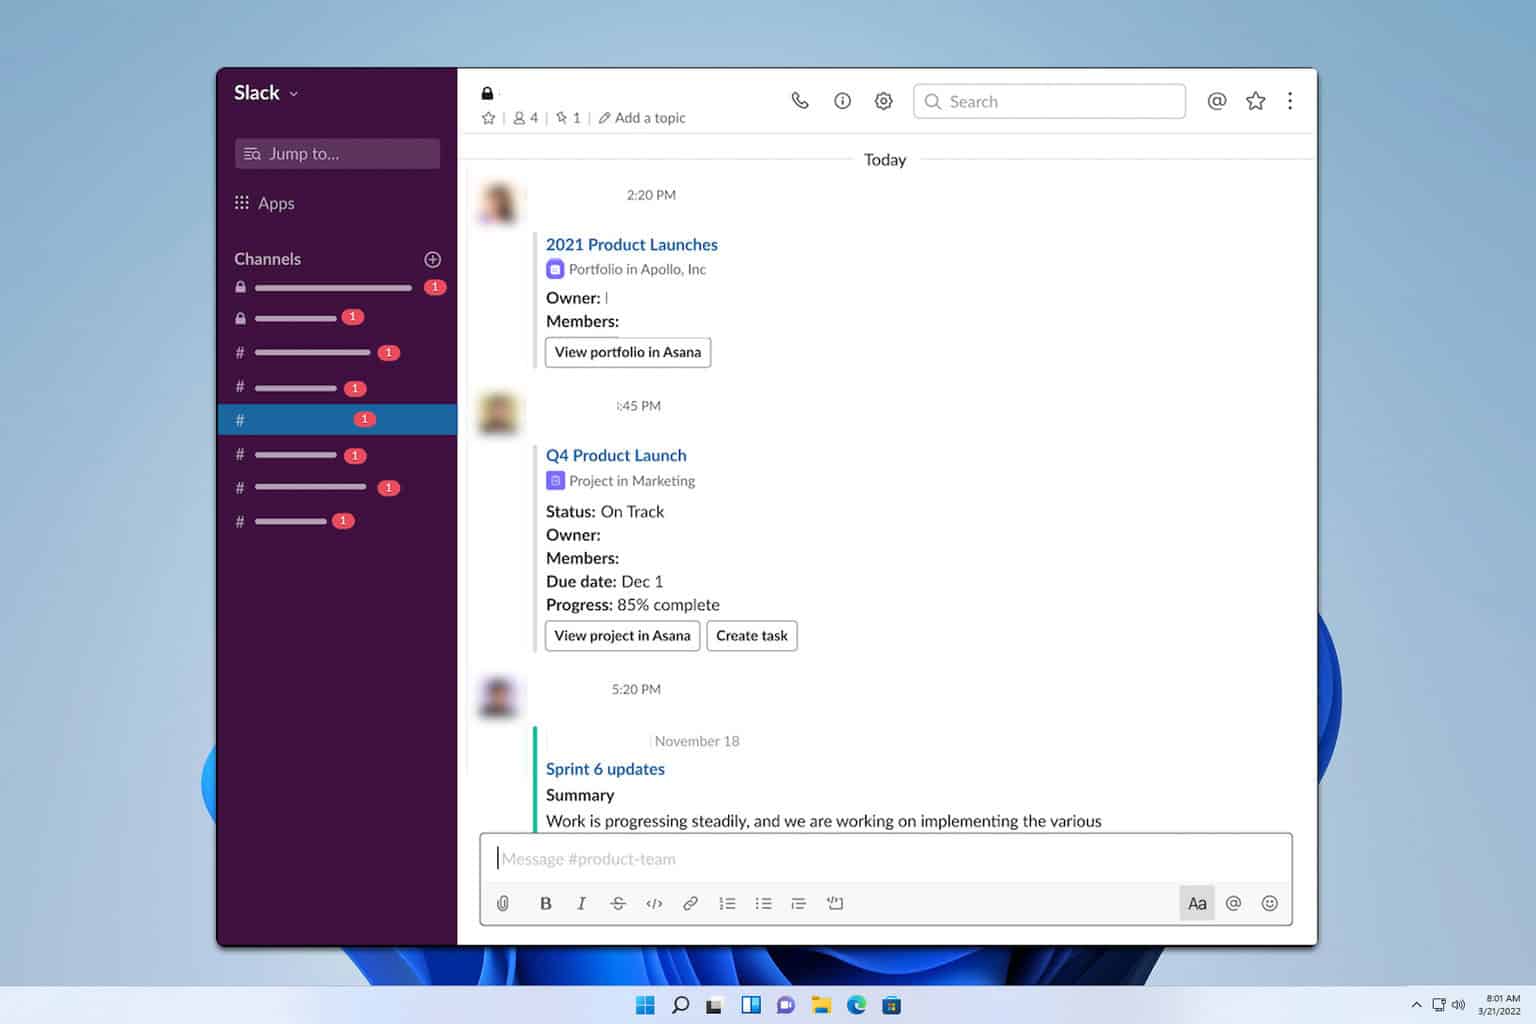Image resolution: width=1536 pixels, height=1024 pixels.
Task: Click the November 18 date text
Action: pos(697,741)
